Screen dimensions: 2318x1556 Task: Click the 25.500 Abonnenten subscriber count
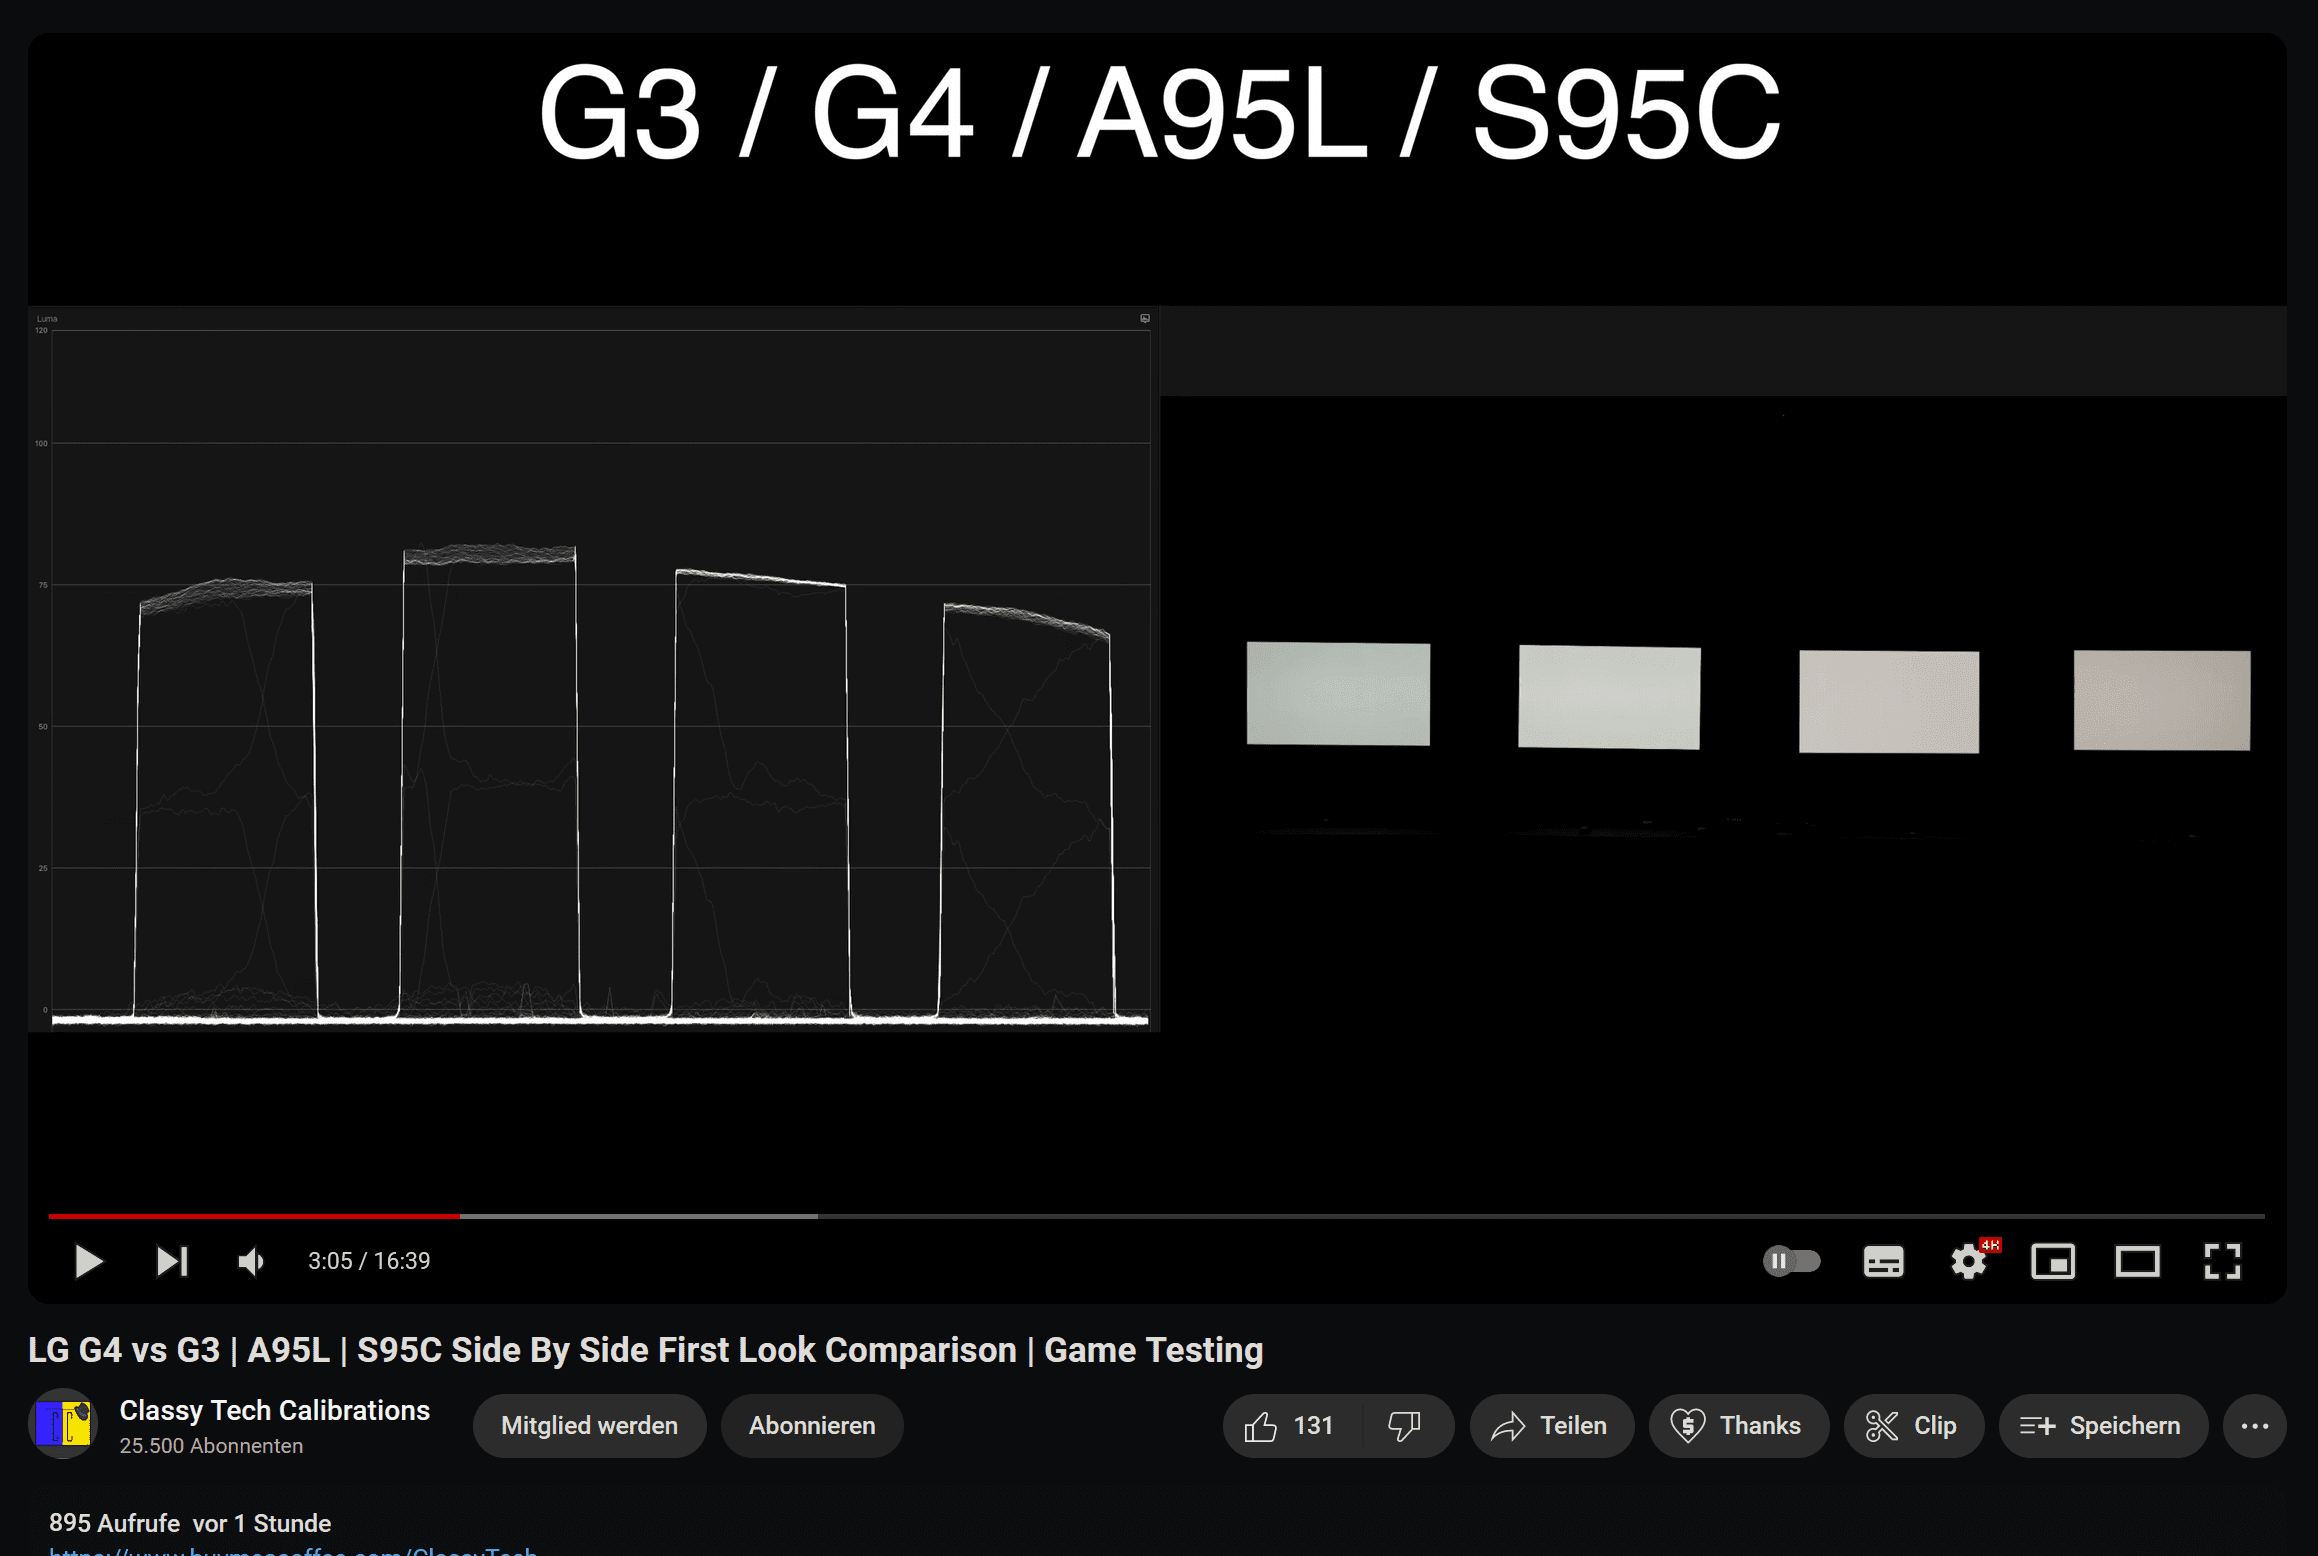(211, 1446)
